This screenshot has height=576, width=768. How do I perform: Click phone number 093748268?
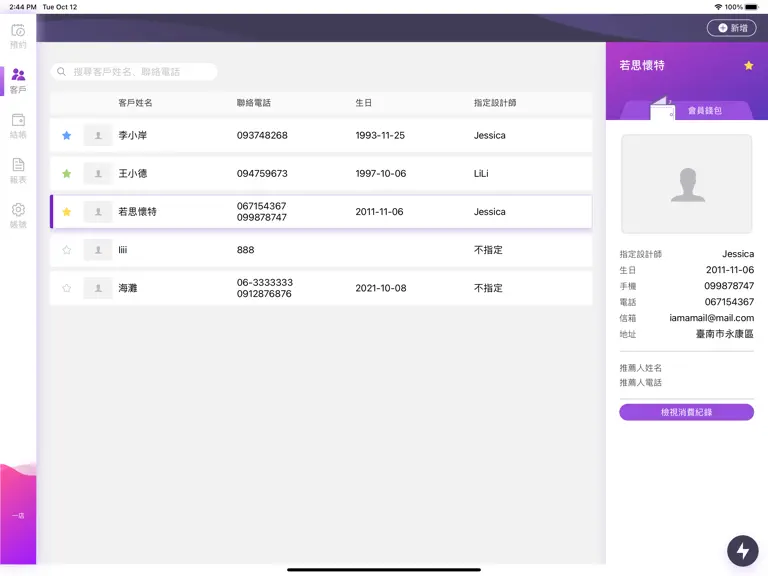pos(262,135)
